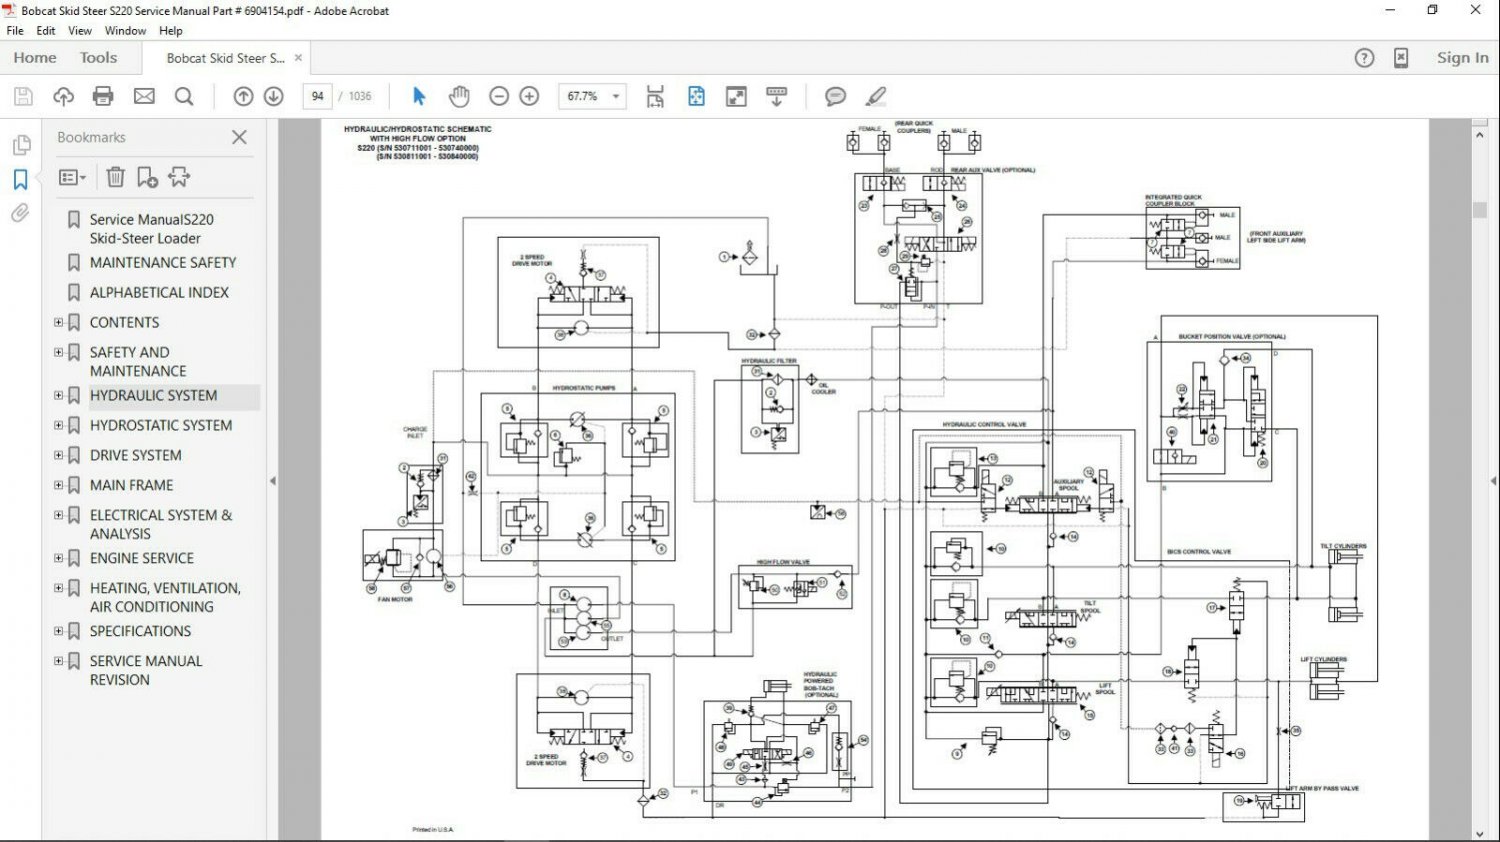
Task: Click the scrollbar down arrow
Action: click(x=1480, y=833)
